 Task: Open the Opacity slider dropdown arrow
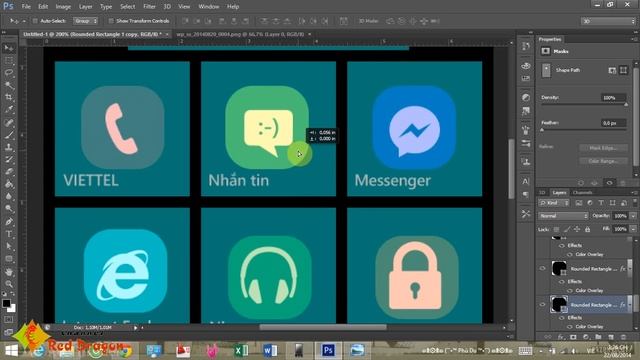click(633, 216)
